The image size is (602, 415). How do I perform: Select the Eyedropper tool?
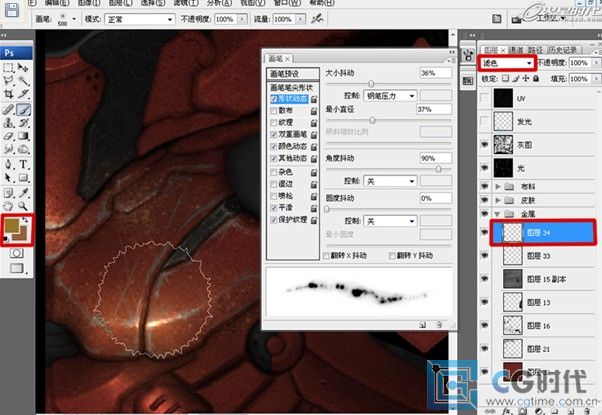23,193
